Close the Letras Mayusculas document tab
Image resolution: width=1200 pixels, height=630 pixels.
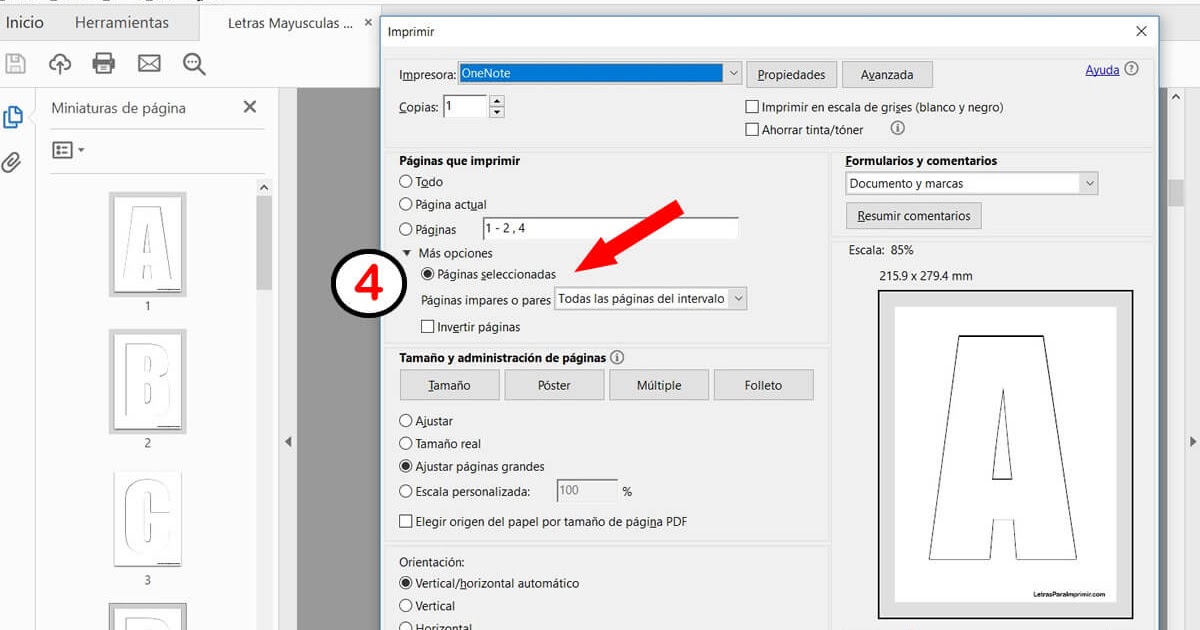click(x=369, y=22)
